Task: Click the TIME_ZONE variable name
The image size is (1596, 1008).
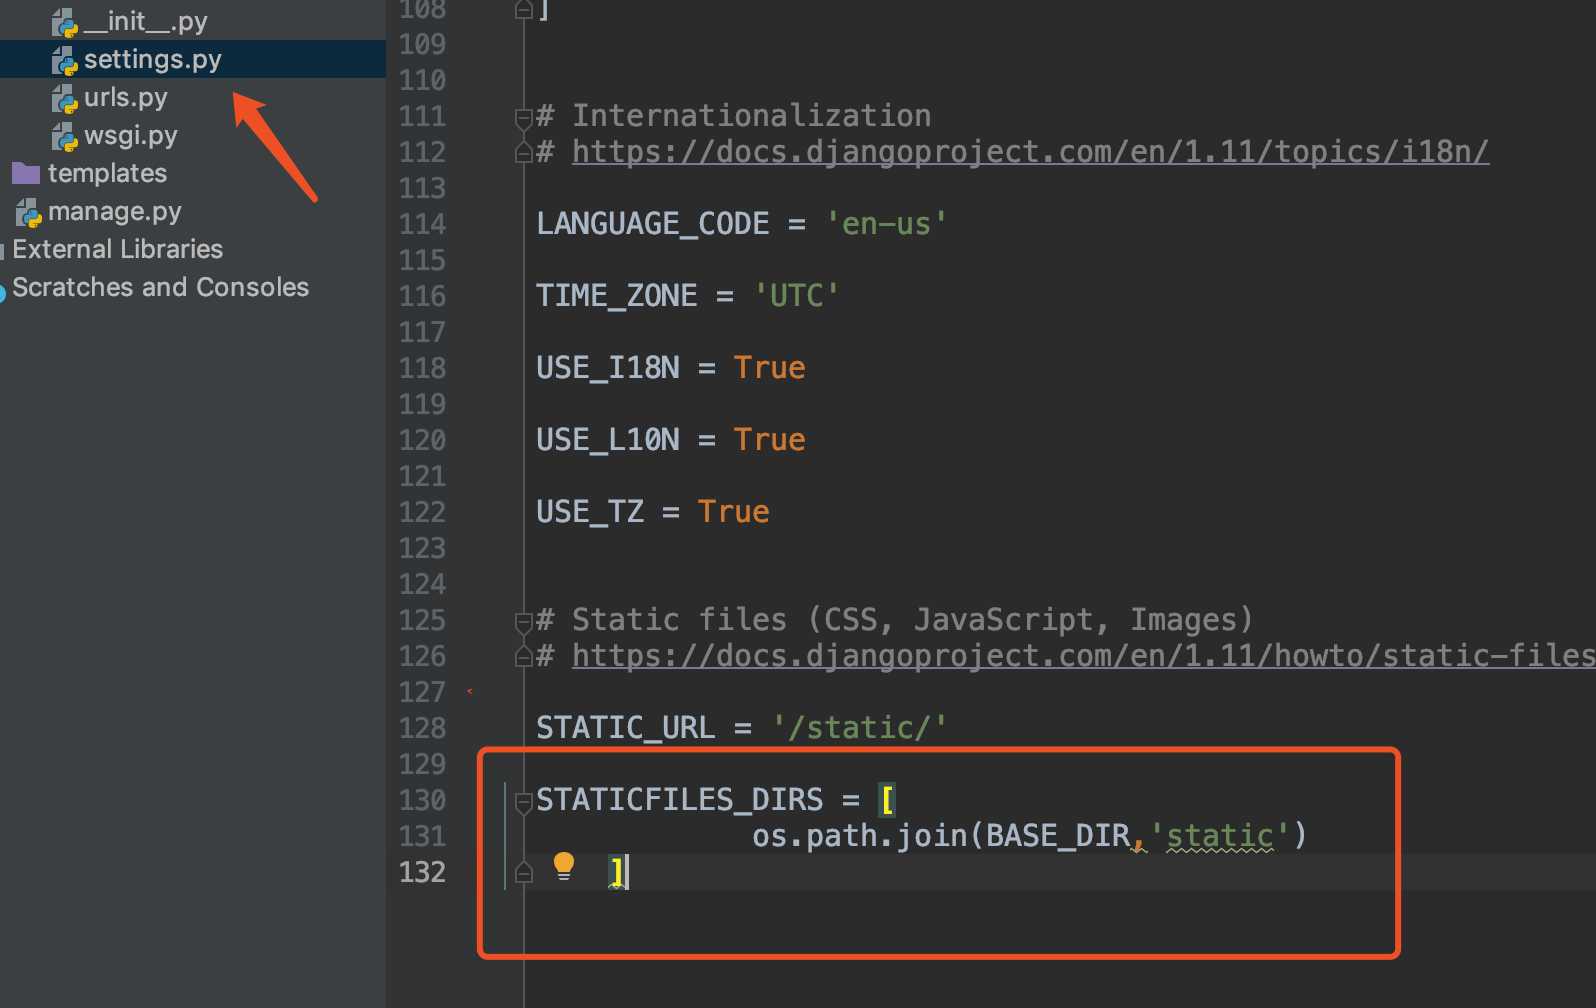Action: point(617,296)
